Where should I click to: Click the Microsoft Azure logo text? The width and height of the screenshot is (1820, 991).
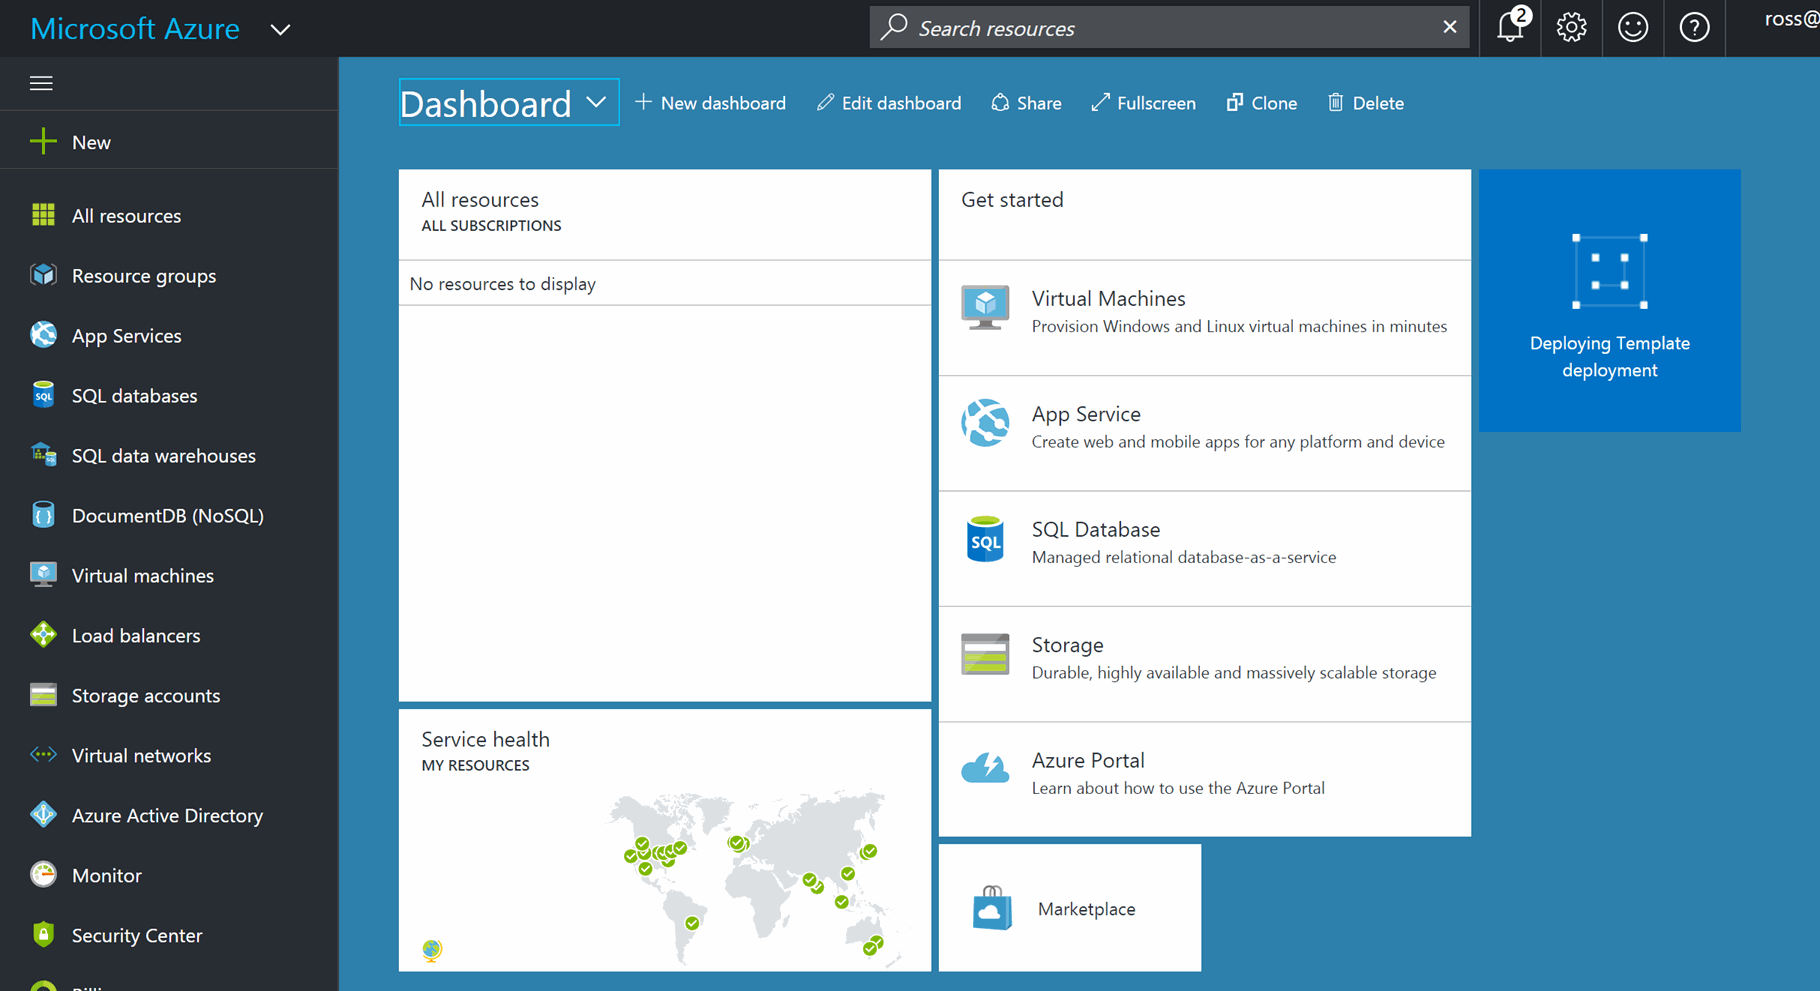pos(135,29)
